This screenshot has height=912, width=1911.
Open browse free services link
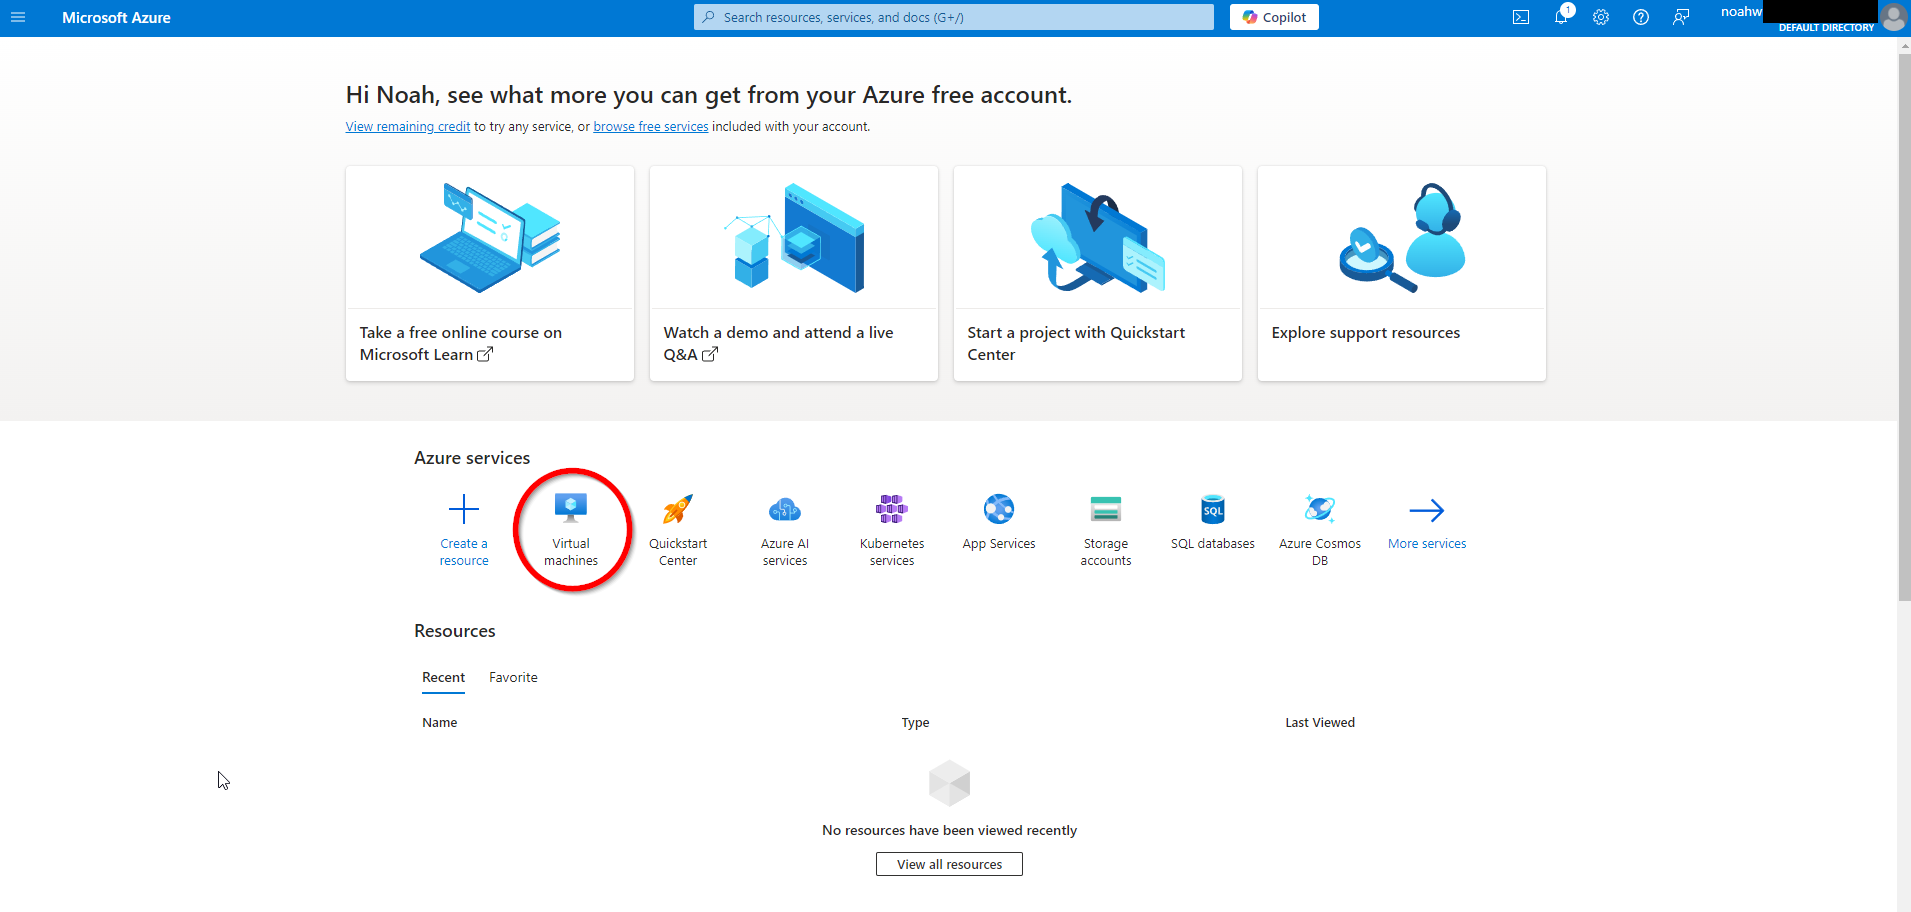tap(651, 127)
